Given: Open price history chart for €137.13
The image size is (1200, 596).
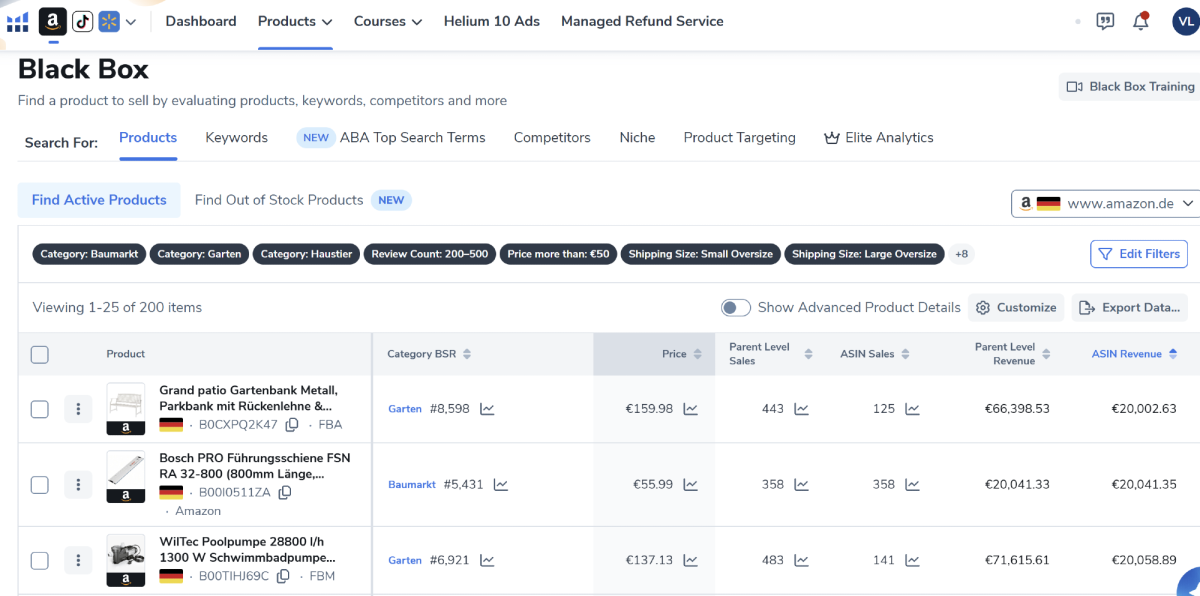Looking at the screenshot, I should pos(690,561).
